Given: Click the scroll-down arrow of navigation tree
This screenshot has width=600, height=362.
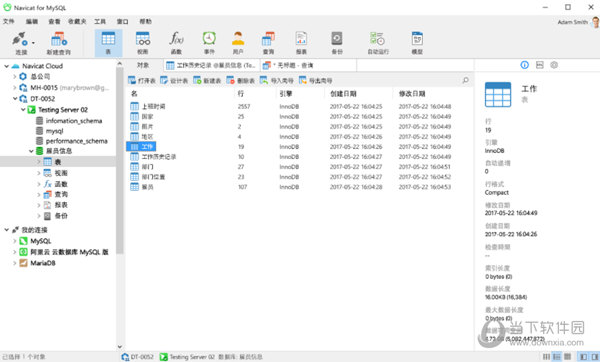Looking at the screenshot, I should coord(120,347).
